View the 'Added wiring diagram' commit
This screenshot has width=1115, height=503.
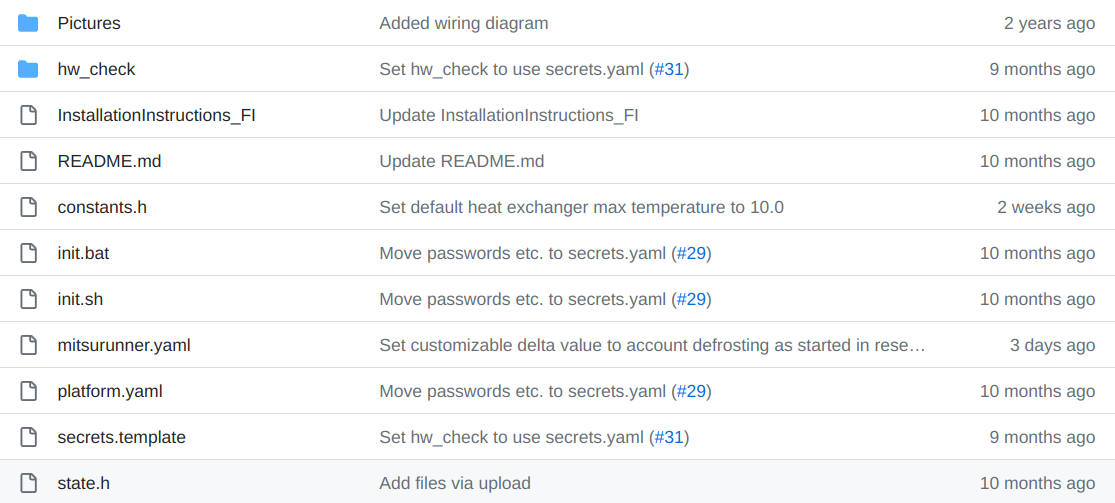463,23
